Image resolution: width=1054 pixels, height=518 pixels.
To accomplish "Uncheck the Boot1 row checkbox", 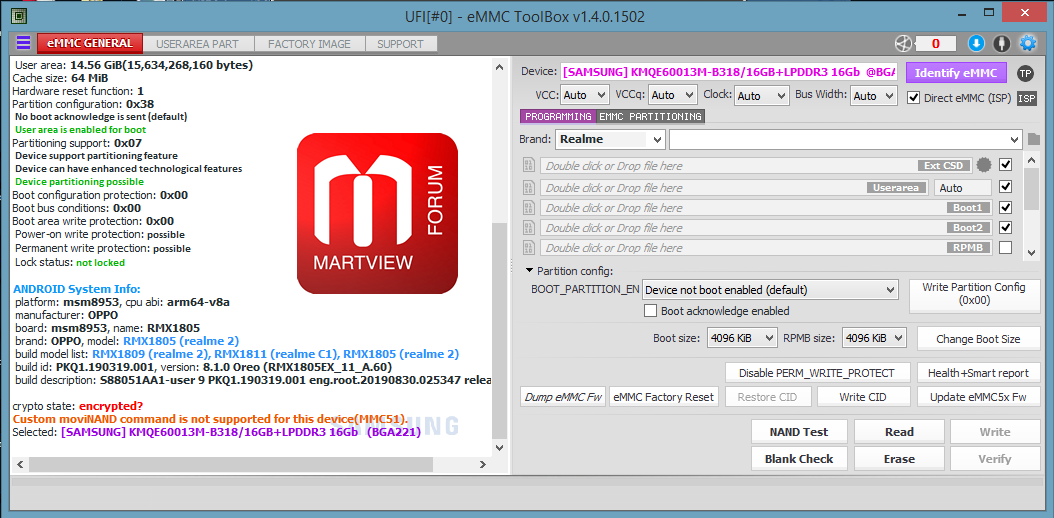I will click(1006, 207).
